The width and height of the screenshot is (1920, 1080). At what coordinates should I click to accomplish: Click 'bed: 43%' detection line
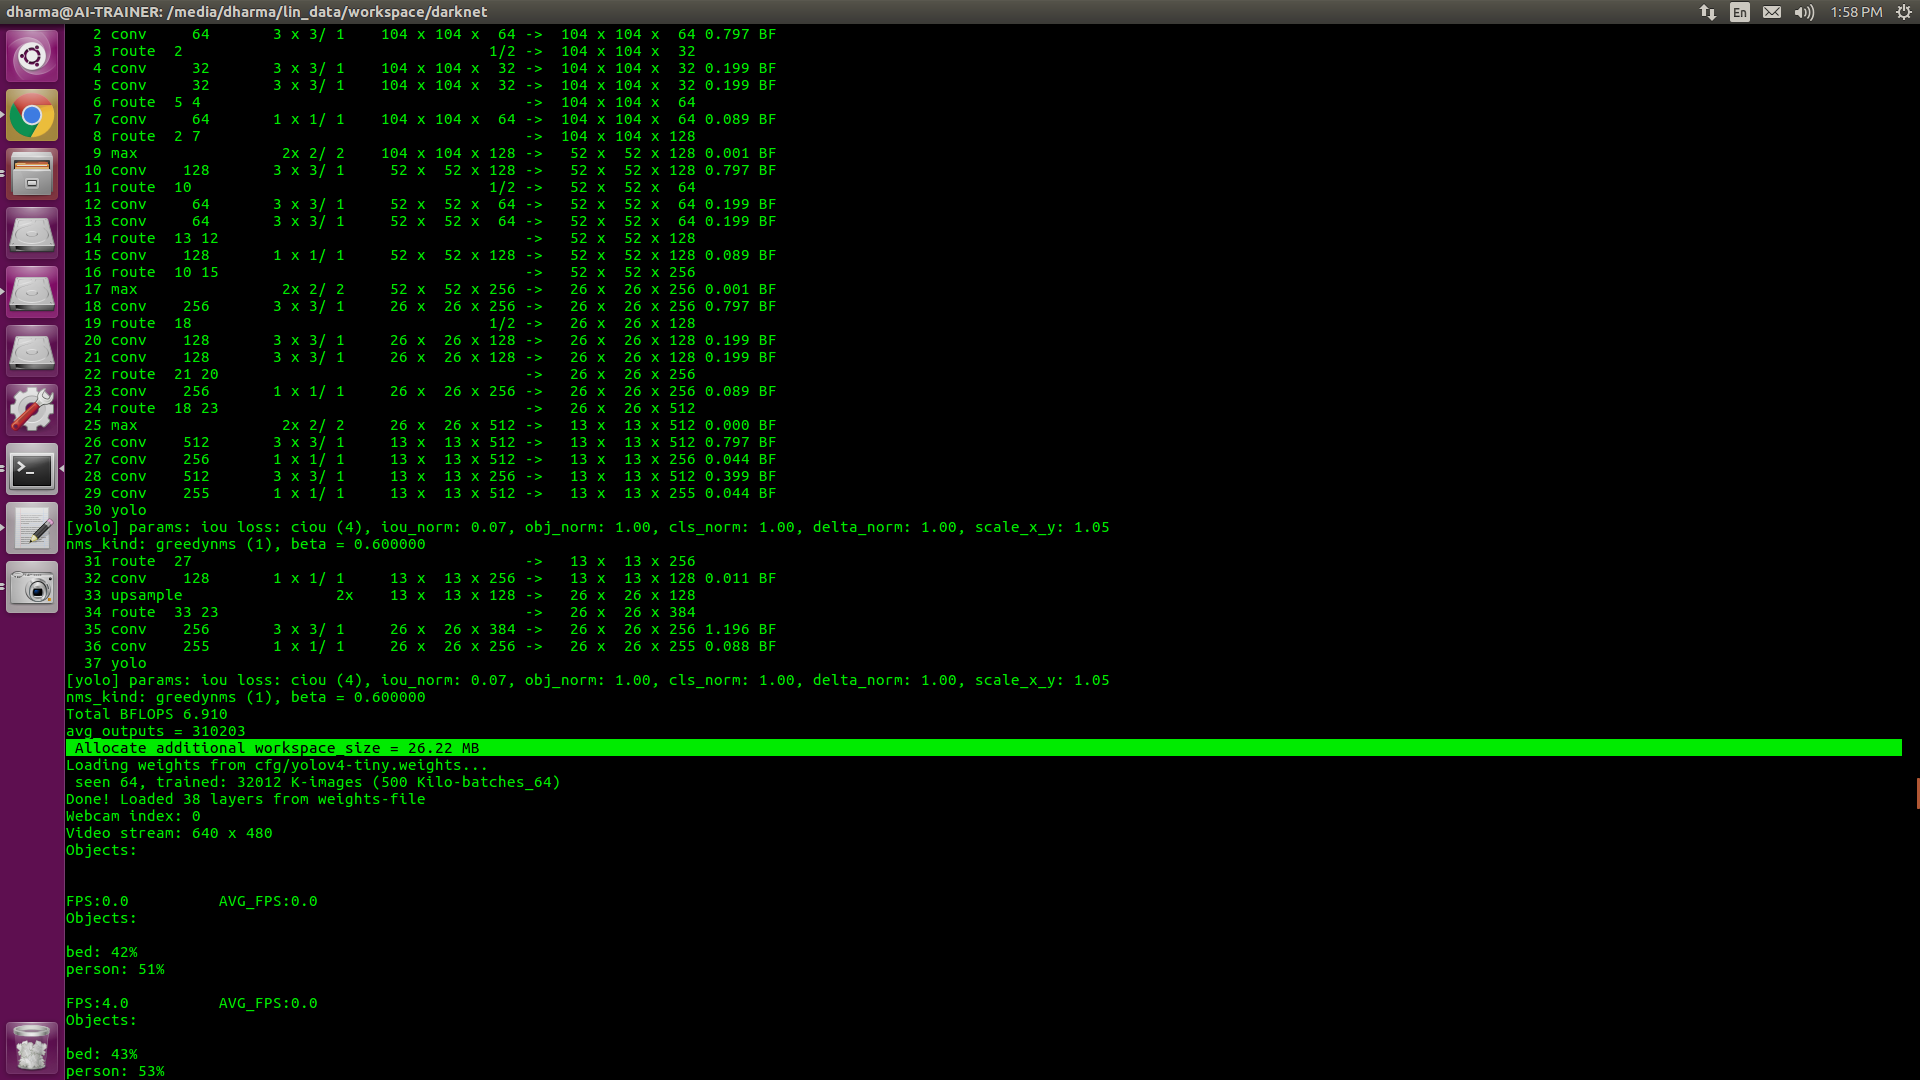102,1054
